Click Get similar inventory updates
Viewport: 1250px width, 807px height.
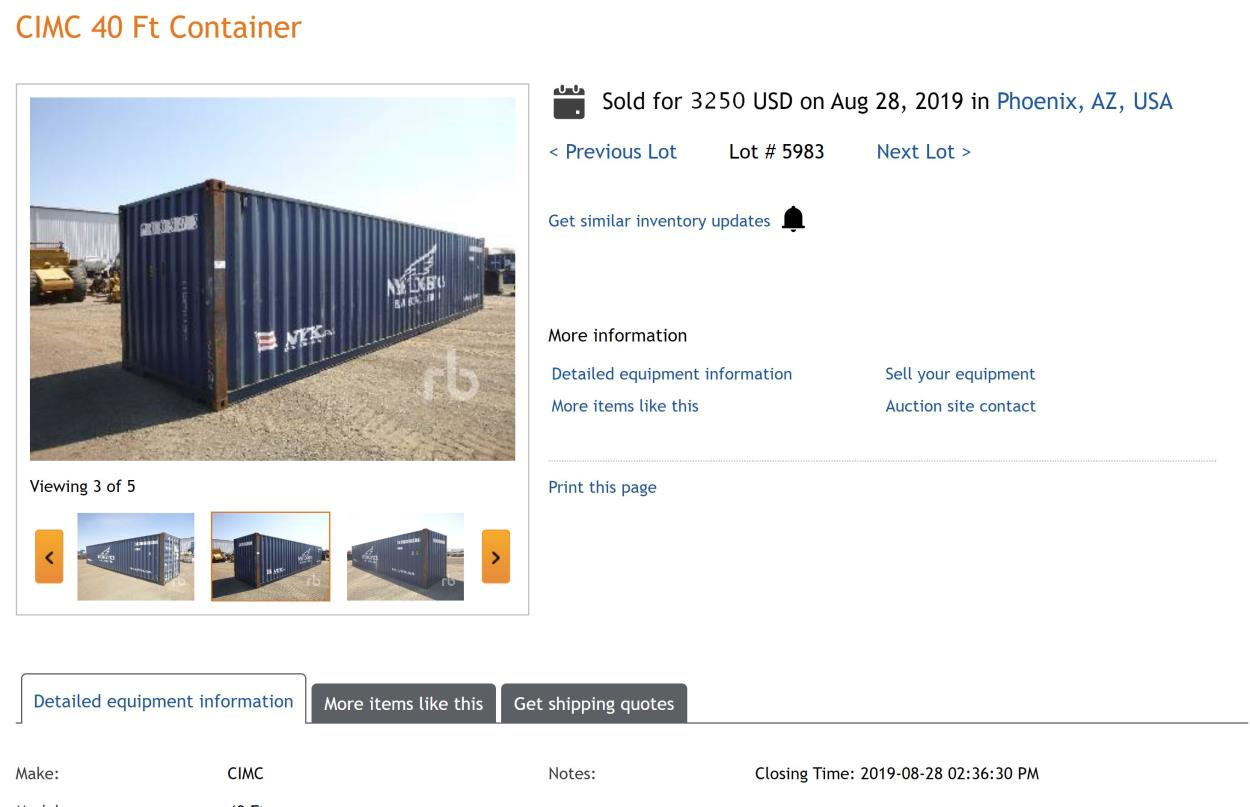(x=659, y=221)
